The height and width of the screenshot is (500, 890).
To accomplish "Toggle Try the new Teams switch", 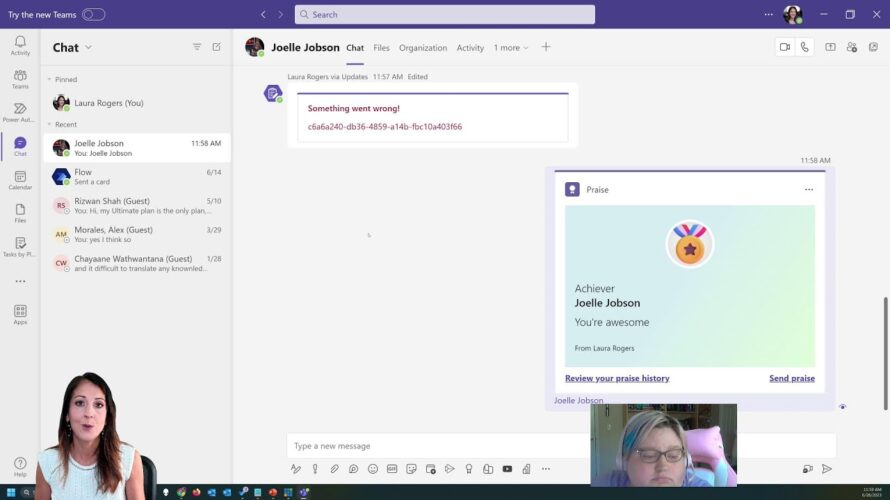I will point(94,14).
